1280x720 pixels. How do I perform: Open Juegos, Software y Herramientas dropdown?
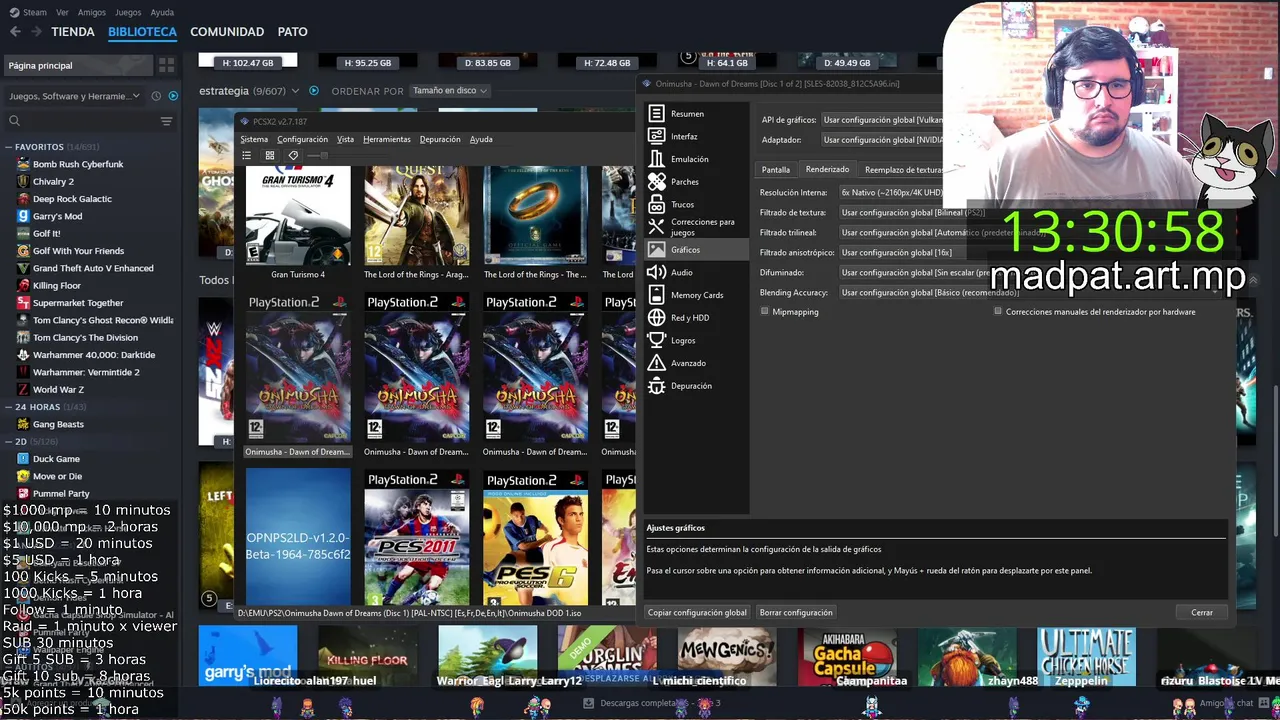pyautogui.click(x=75, y=96)
